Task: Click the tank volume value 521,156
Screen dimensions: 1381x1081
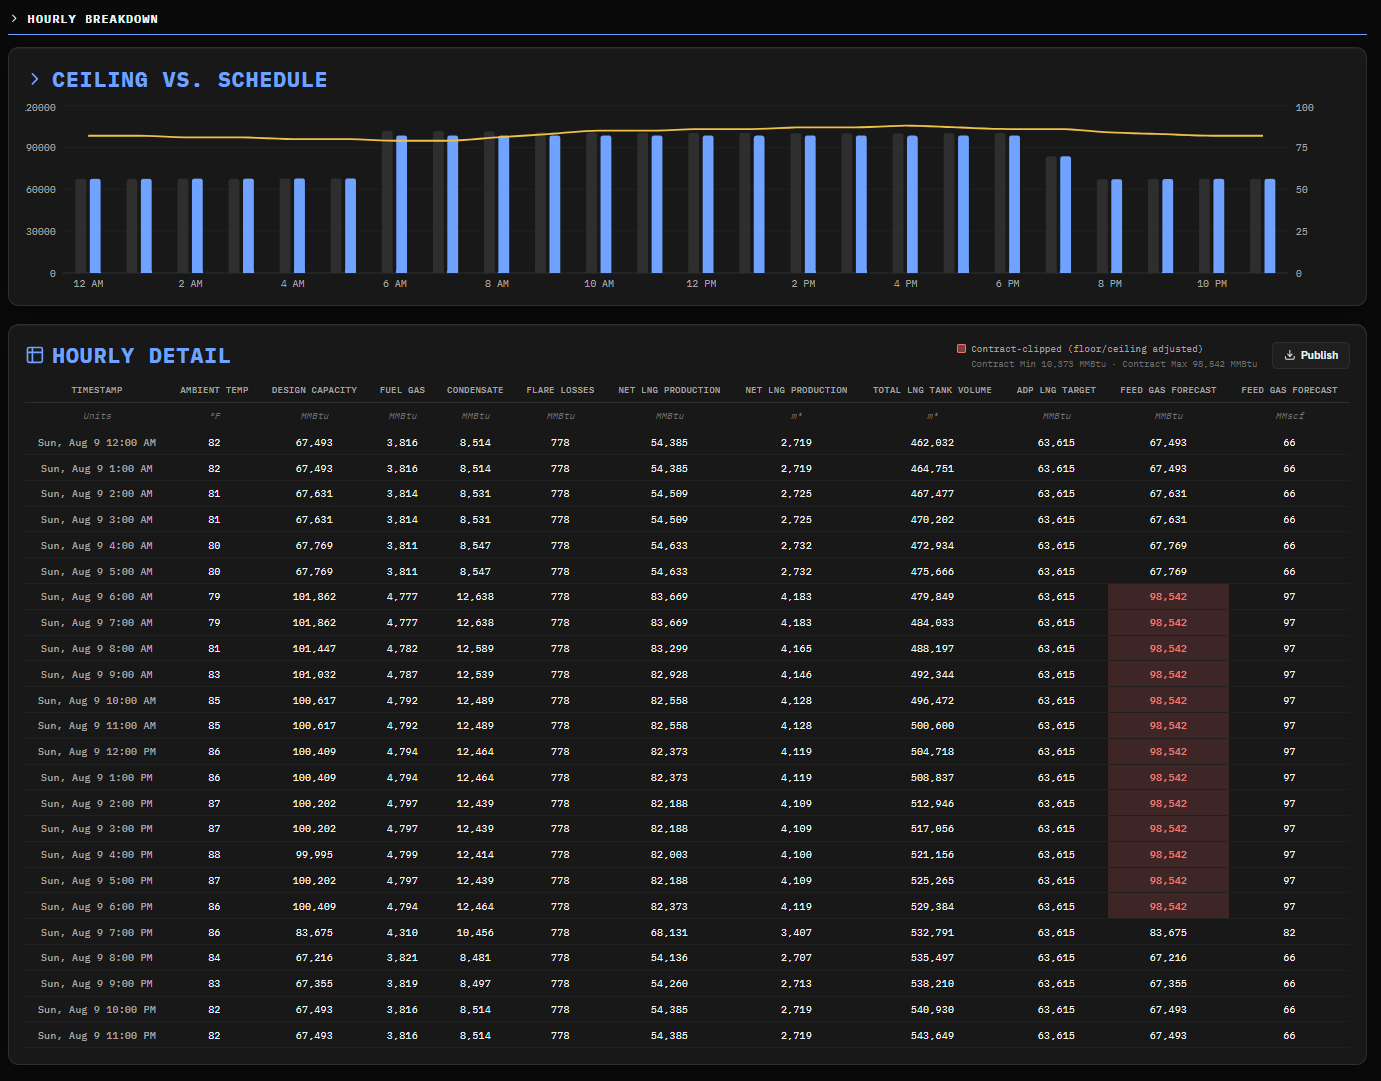Action: click(x=932, y=855)
